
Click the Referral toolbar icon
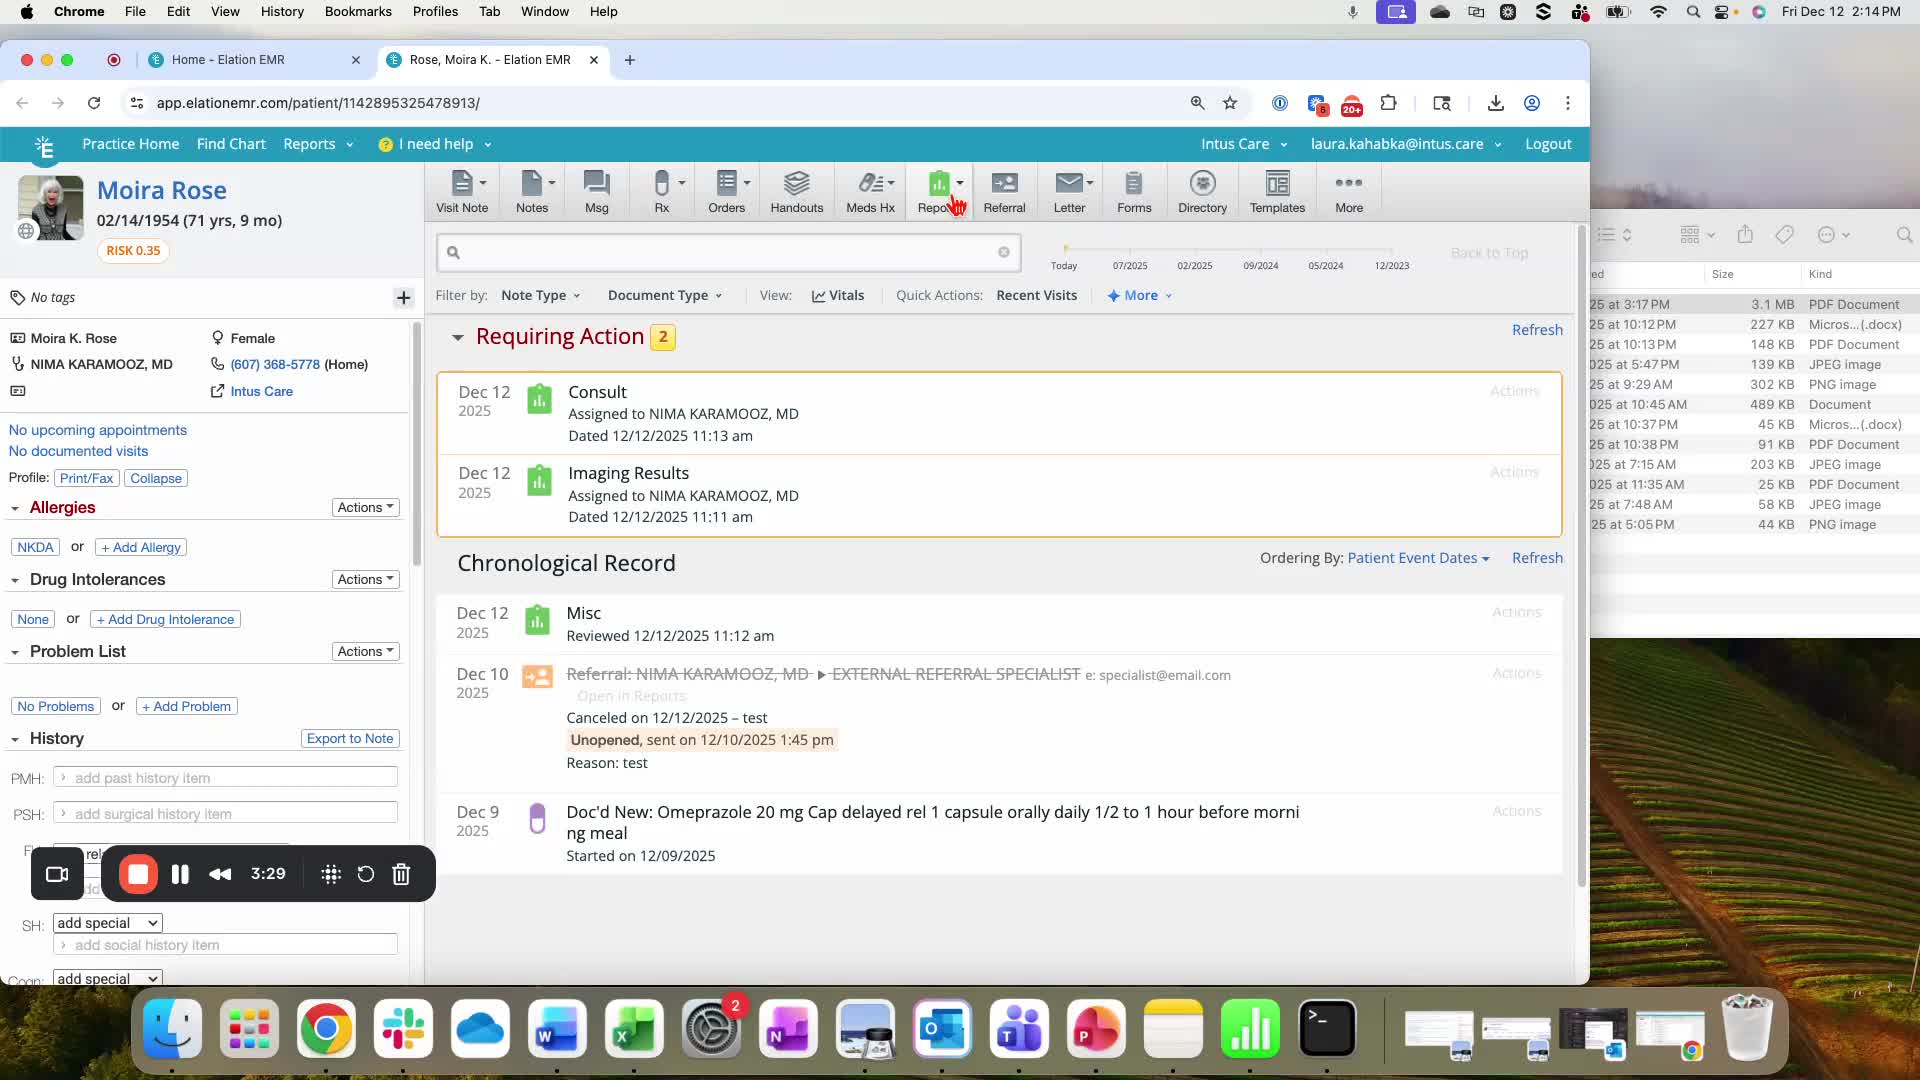(x=1004, y=191)
